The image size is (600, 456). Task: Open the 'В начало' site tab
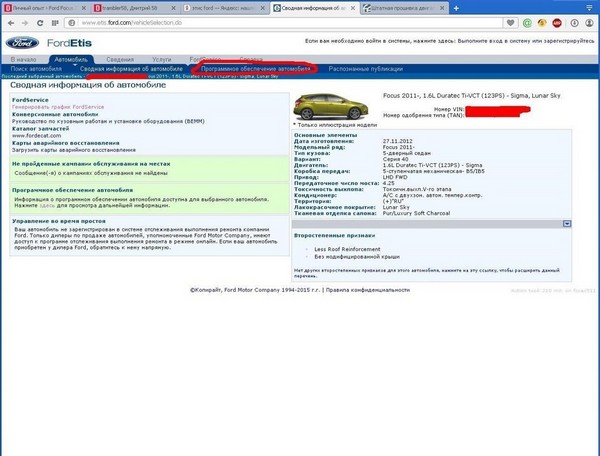(23, 60)
